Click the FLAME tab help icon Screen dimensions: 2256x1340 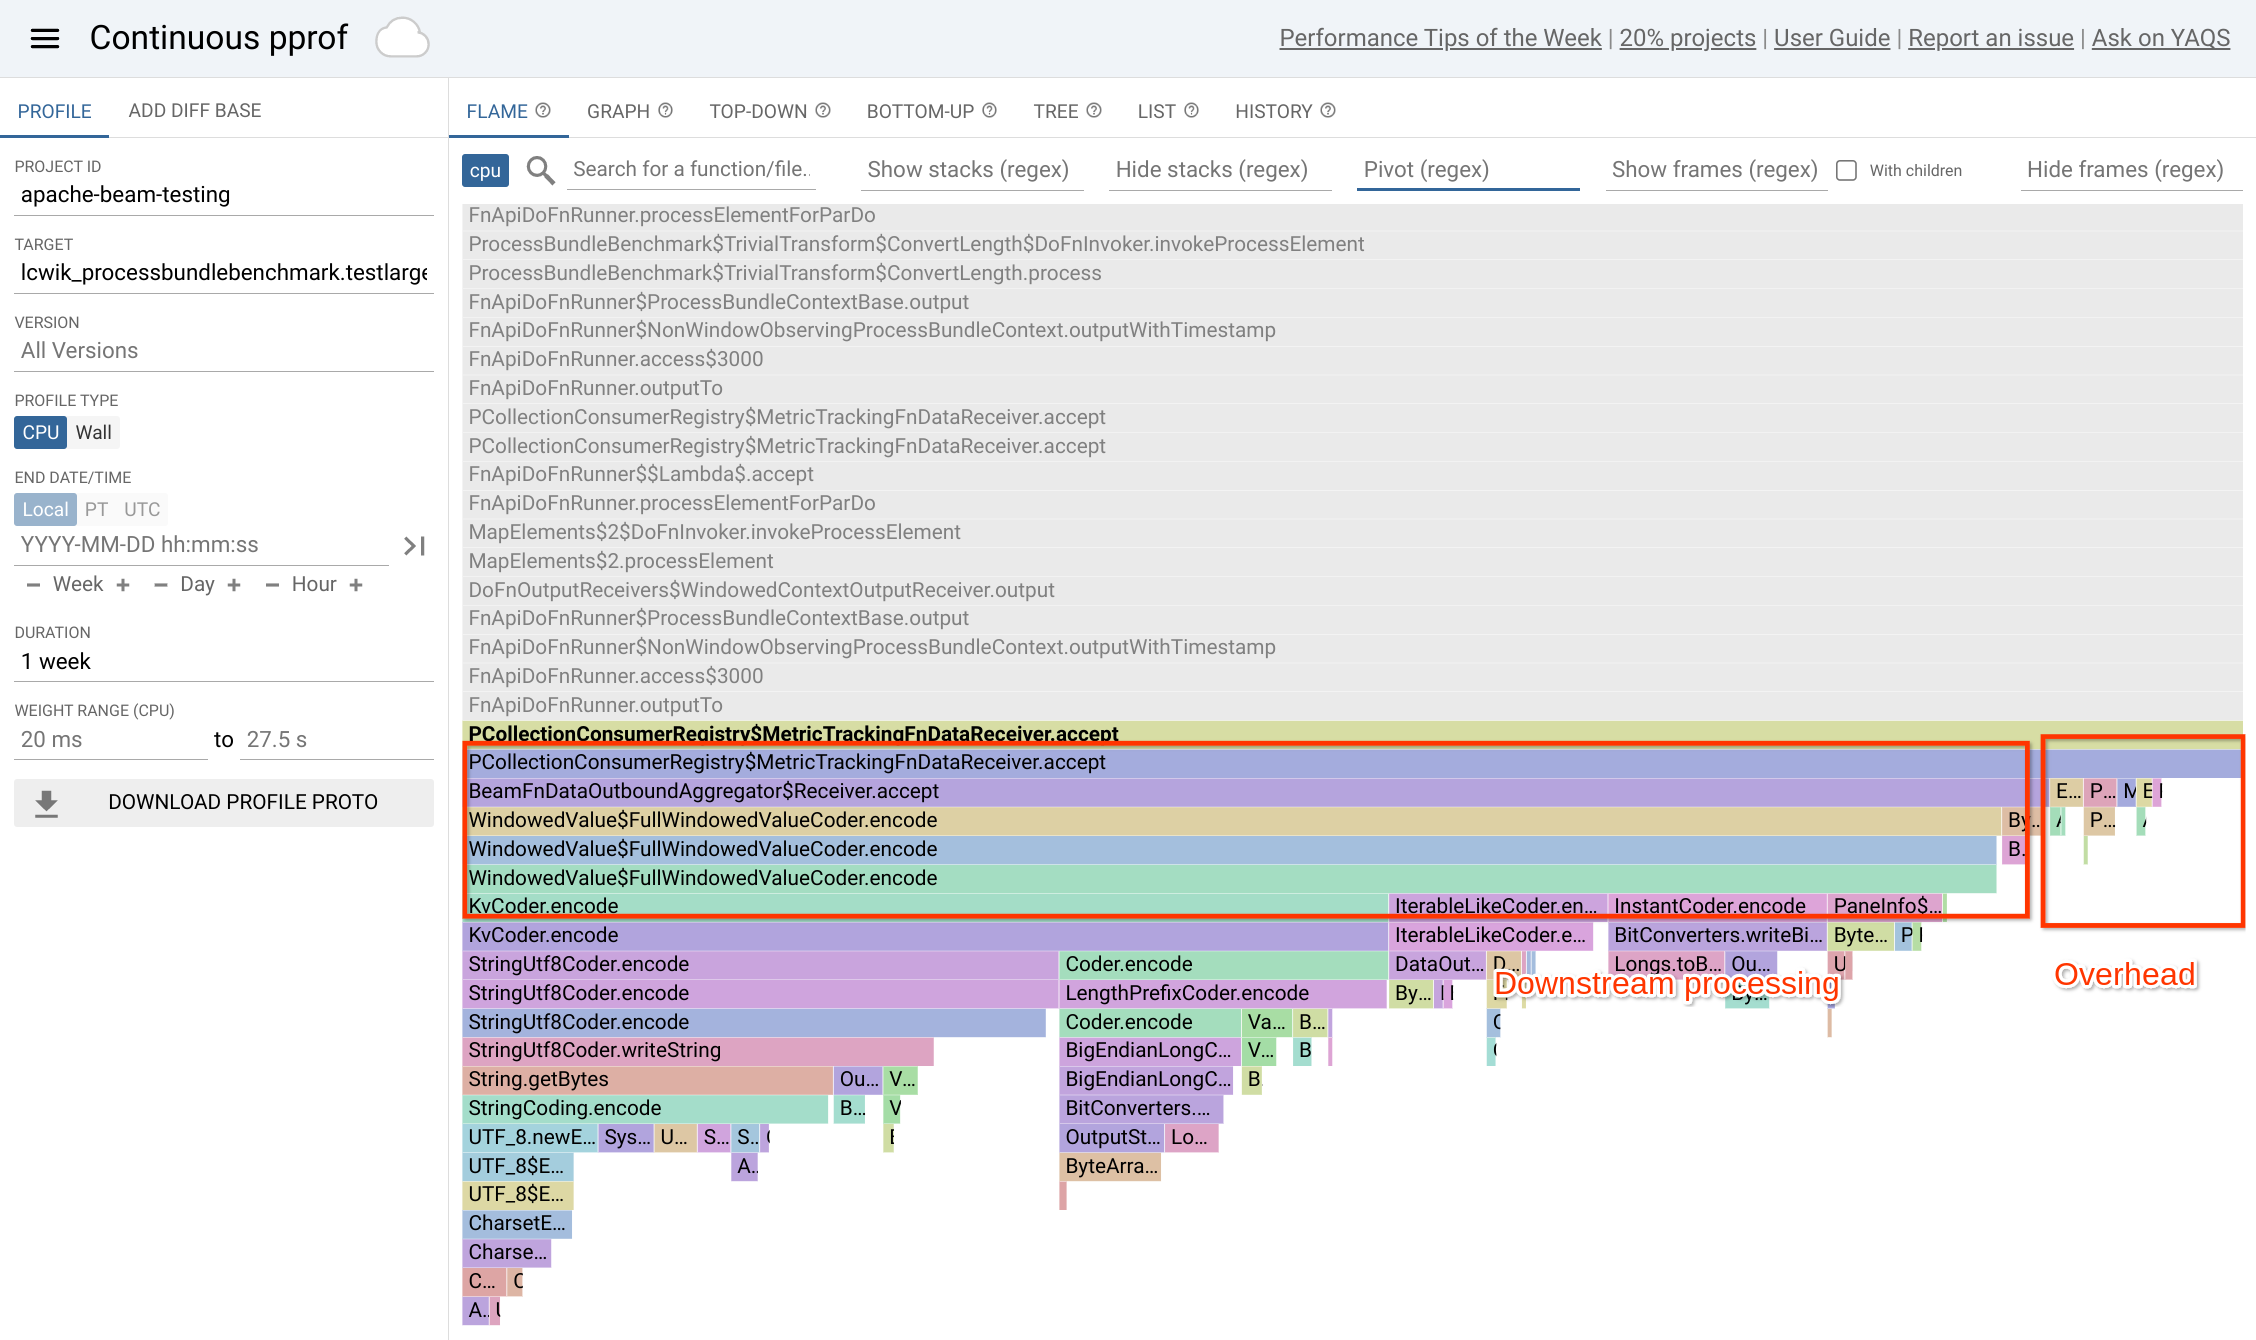[543, 111]
